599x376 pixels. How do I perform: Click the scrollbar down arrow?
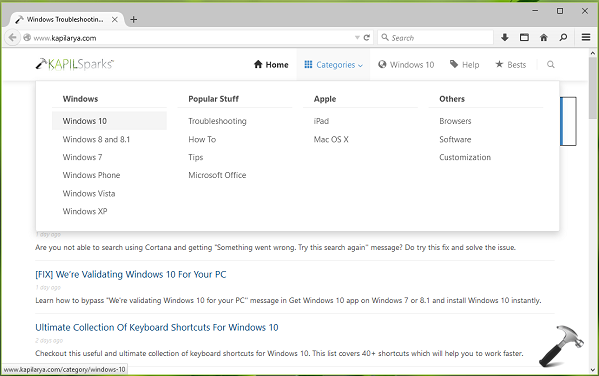[593, 370]
